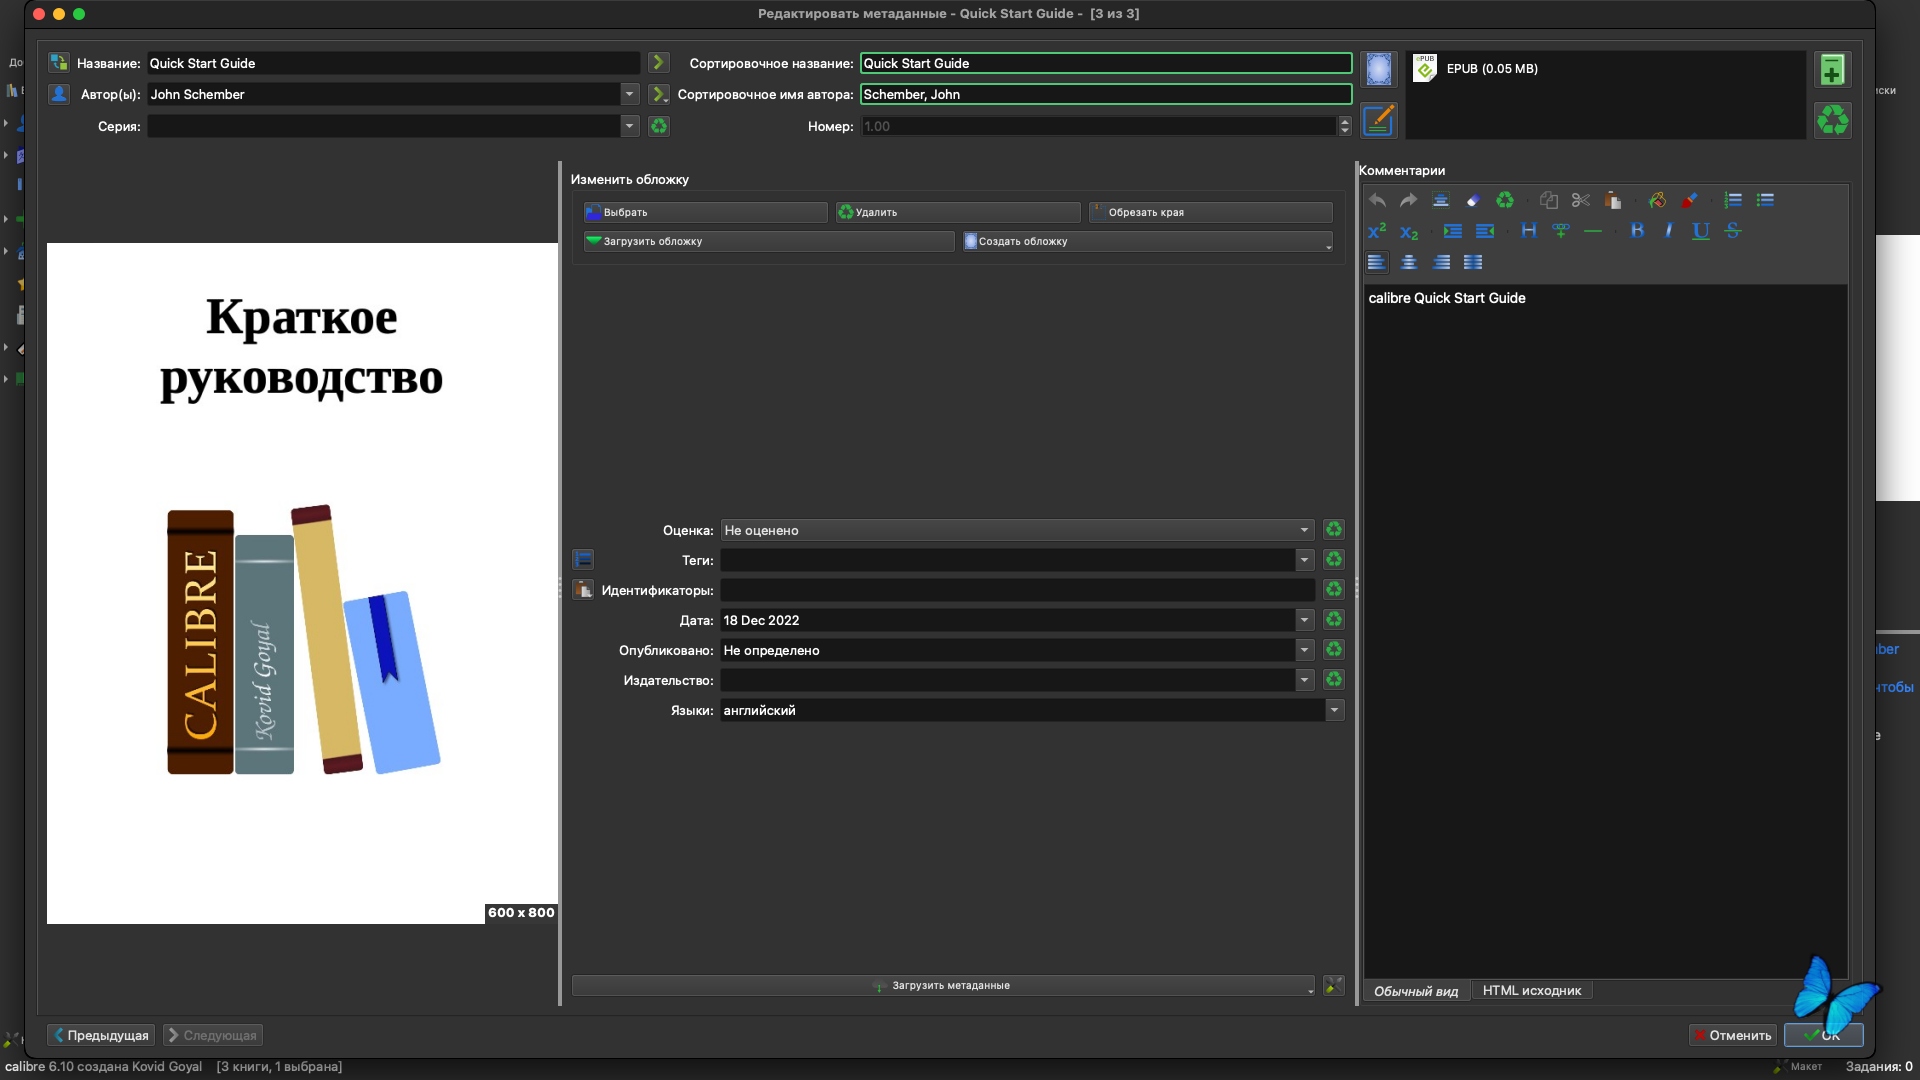Toggle center alignment in comments editor
The image size is (1920, 1080).
click(1409, 262)
